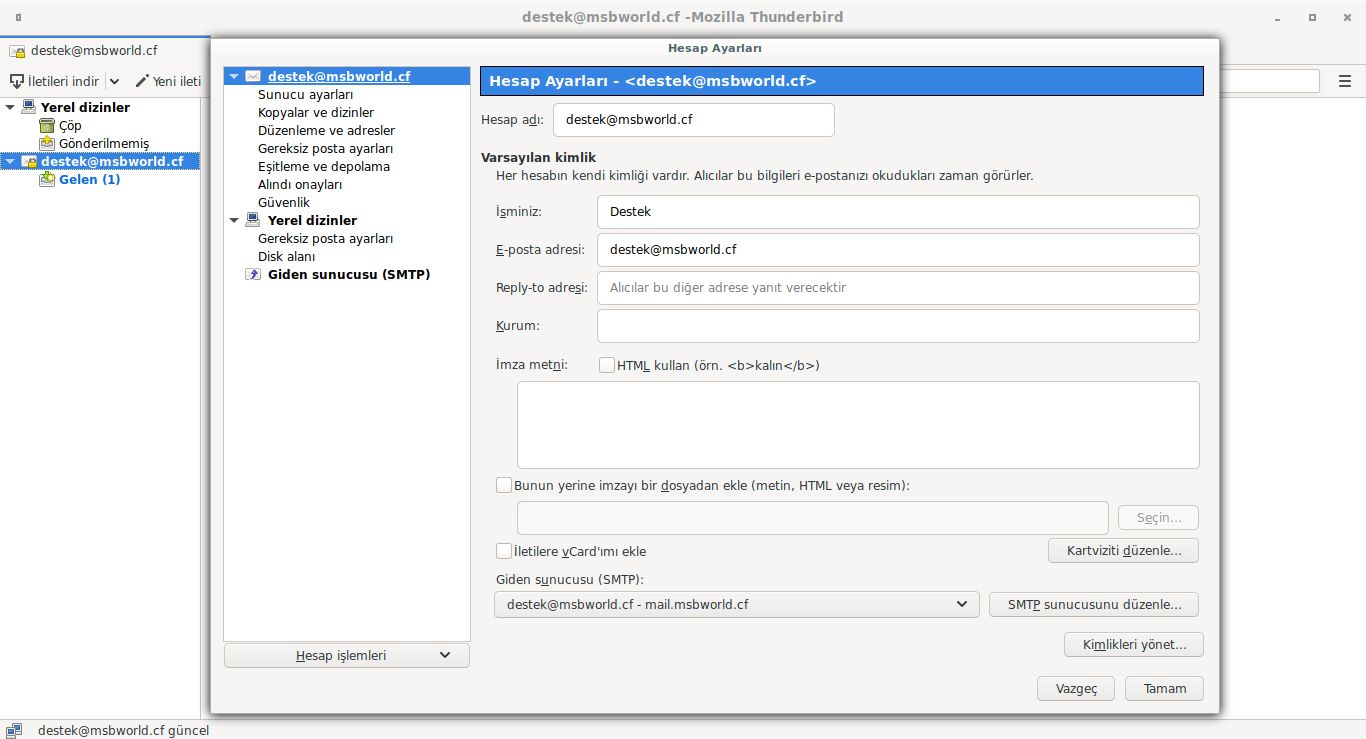Click the Yeni ileti pencil icon

[142, 81]
